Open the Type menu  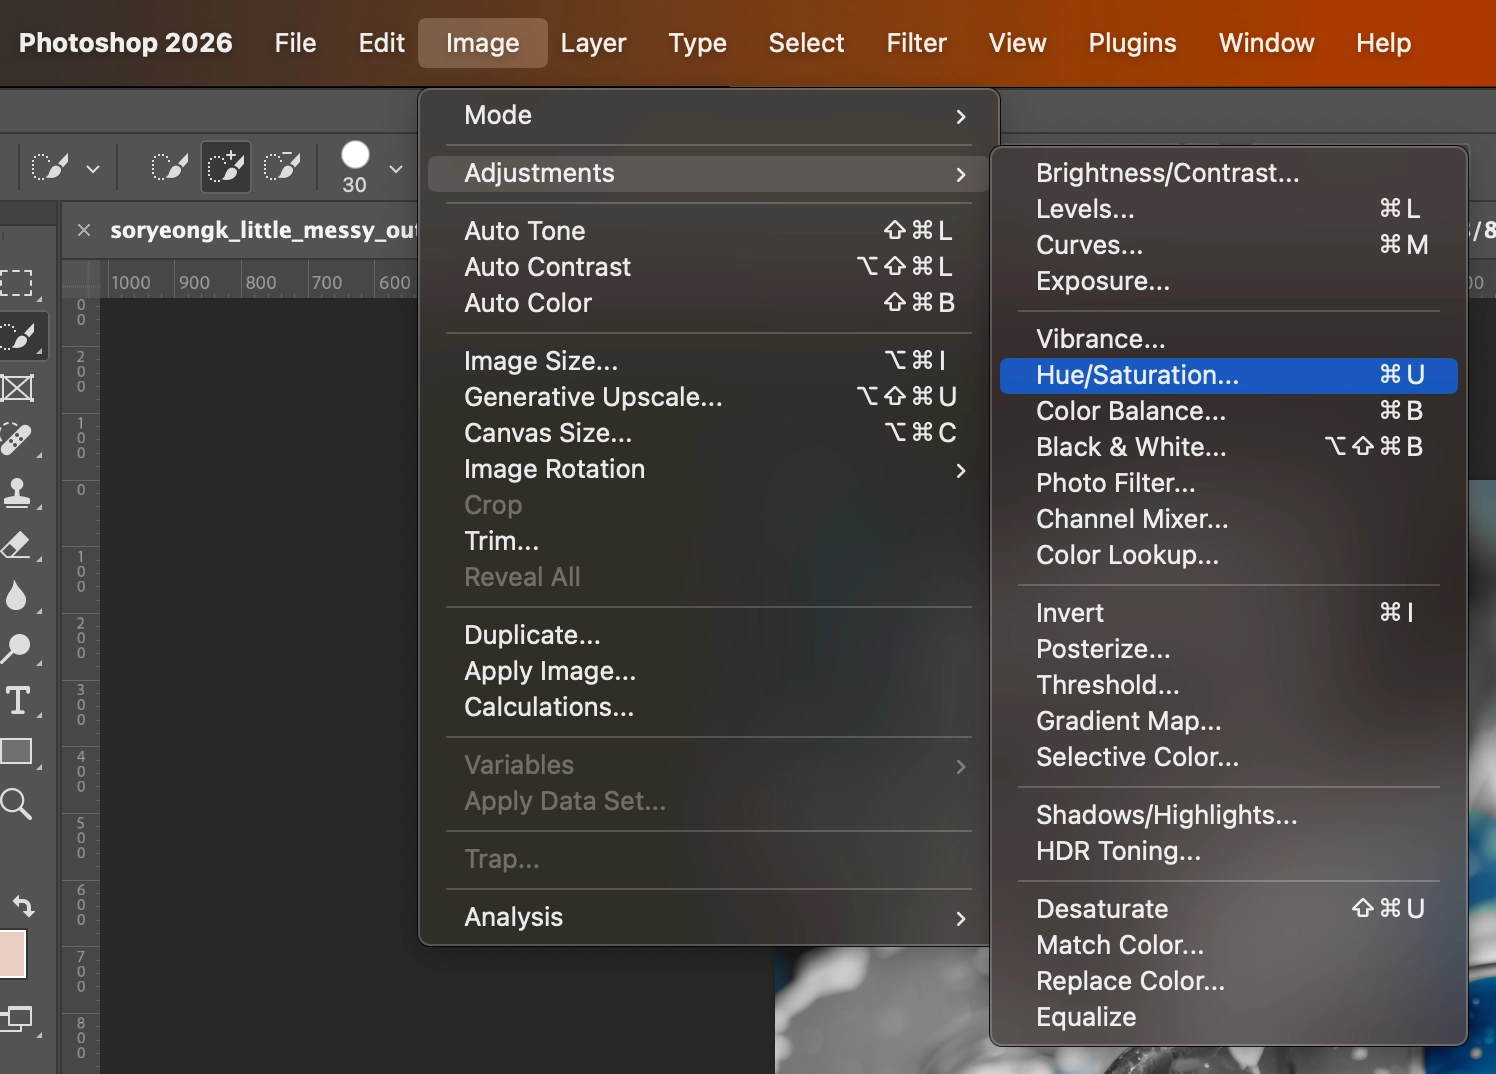[x=698, y=43]
